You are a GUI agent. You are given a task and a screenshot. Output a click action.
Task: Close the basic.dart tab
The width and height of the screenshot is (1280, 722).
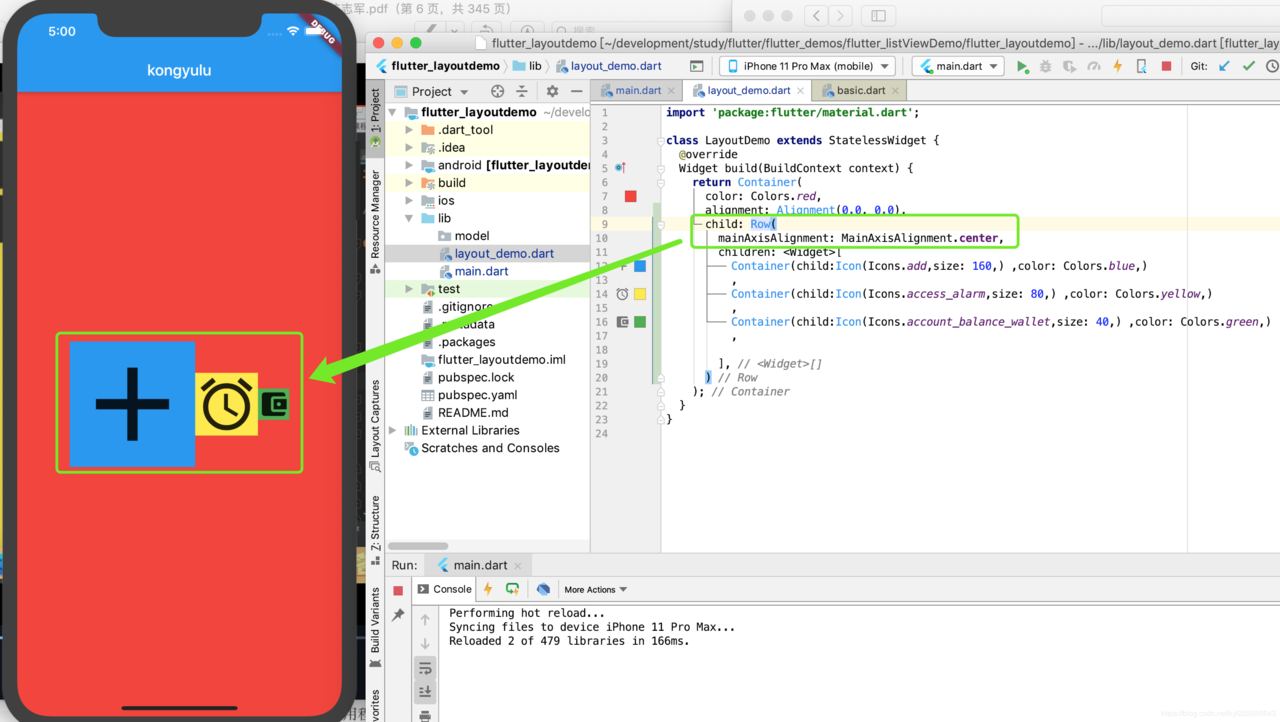pos(896,91)
